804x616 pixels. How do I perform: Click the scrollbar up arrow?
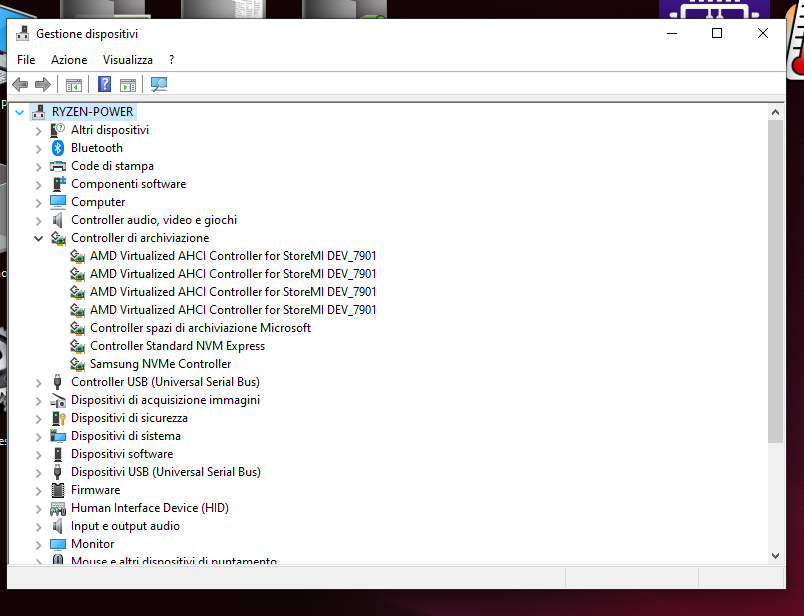[775, 112]
